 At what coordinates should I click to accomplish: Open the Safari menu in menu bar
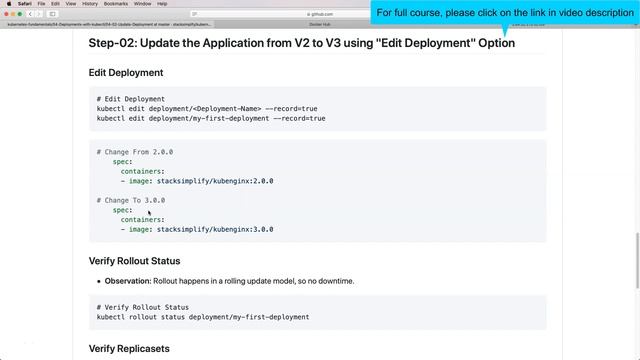[x=24, y=4]
